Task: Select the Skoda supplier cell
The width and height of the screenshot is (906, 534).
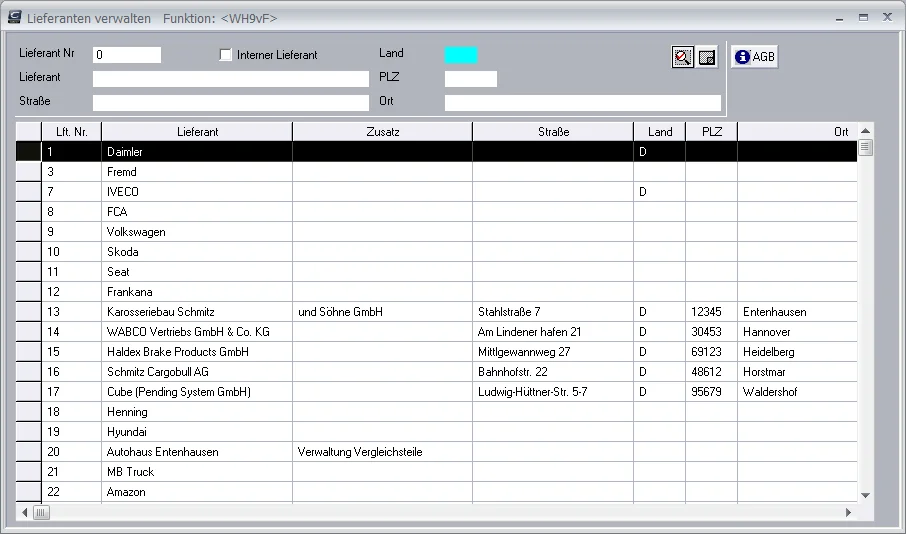Action: 197,252
